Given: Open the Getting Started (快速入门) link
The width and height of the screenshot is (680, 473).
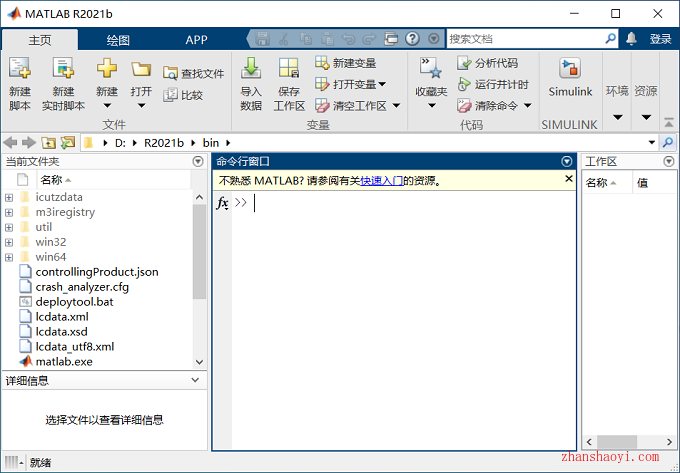Looking at the screenshot, I should coord(382,180).
